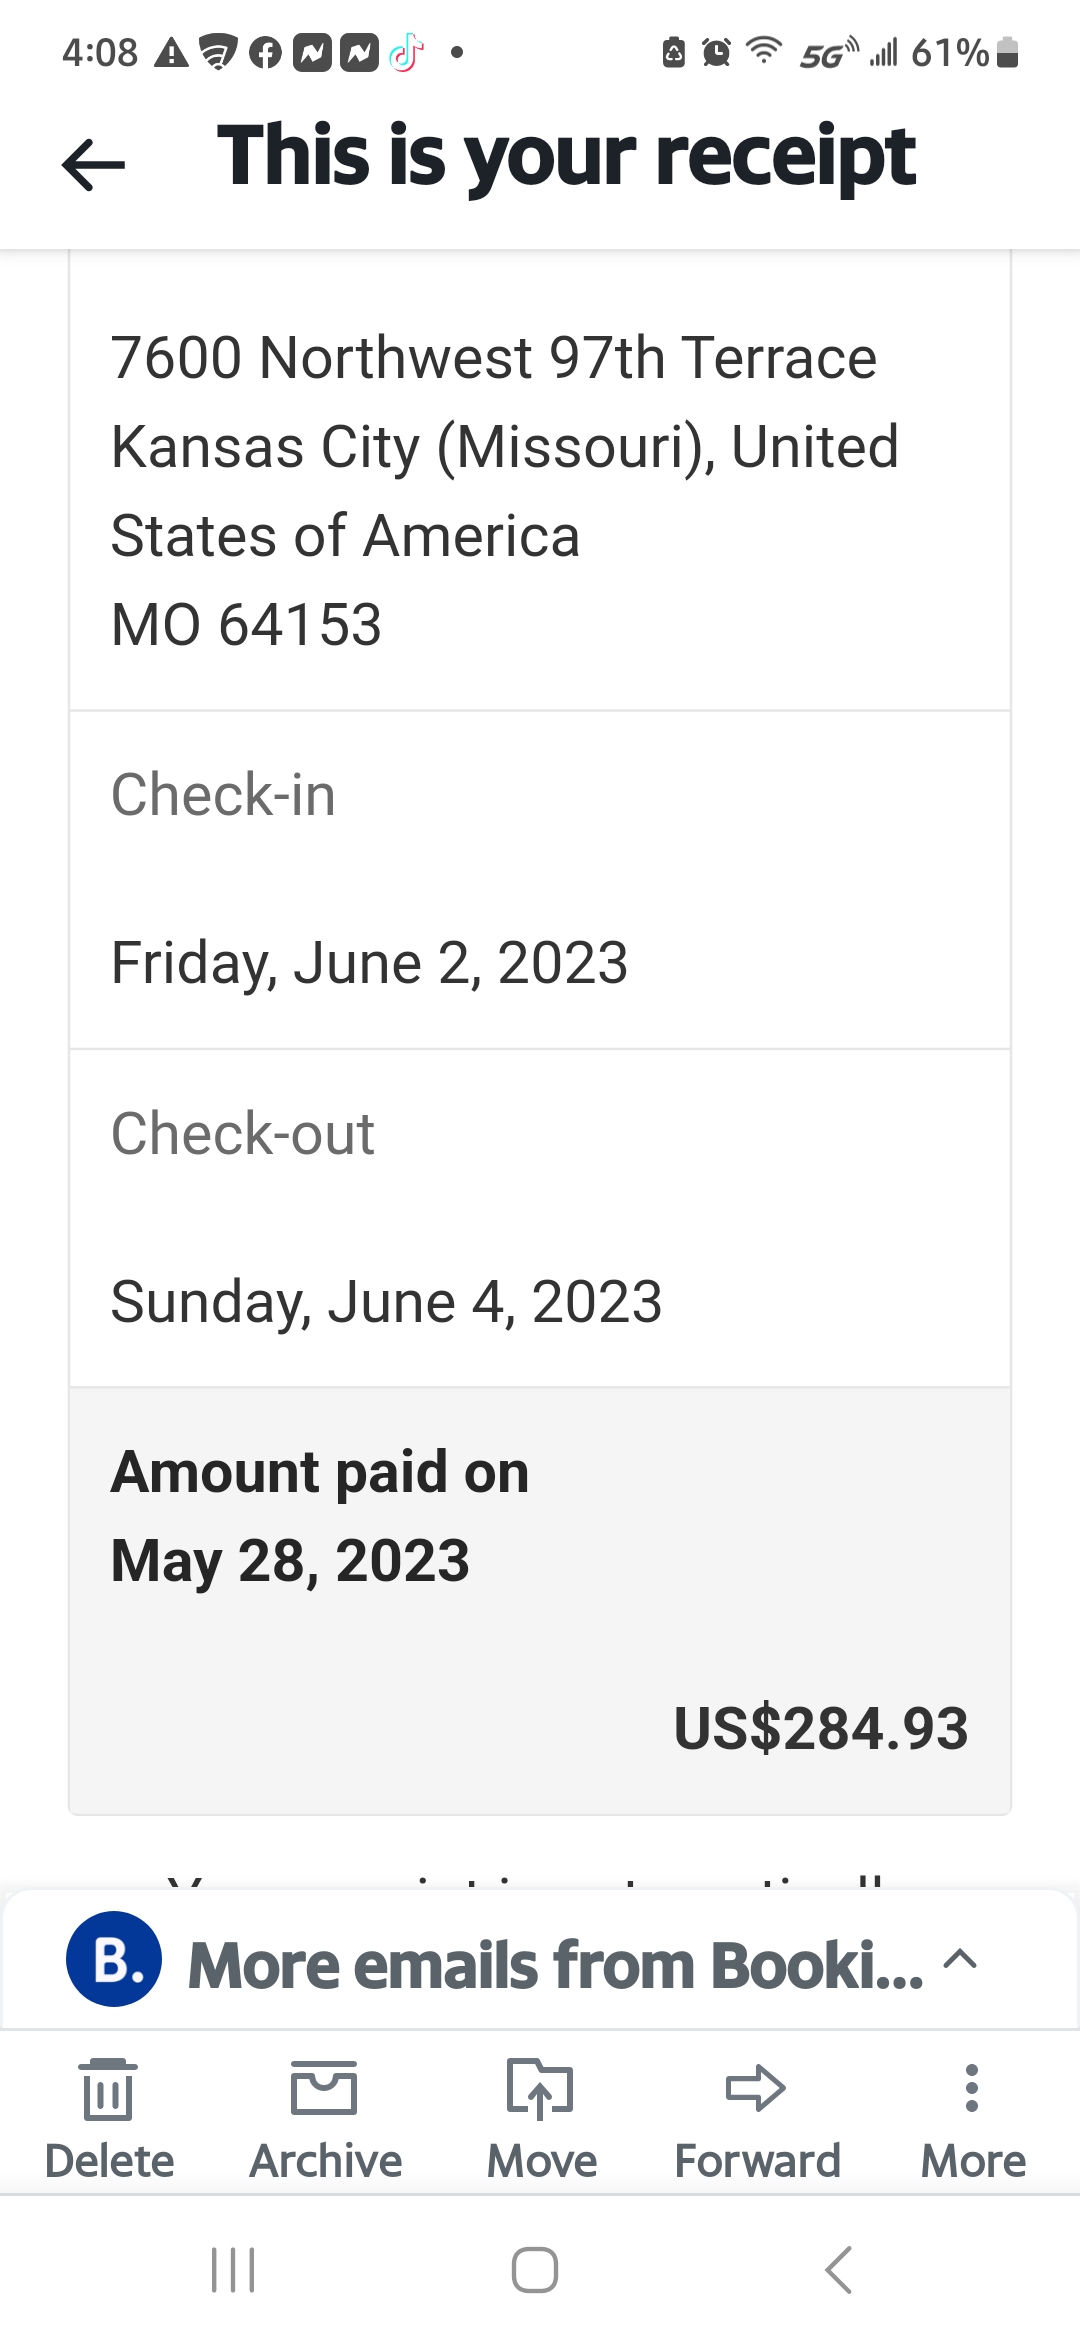This screenshot has width=1080, height=2340.
Task: Tap the "This is your receipt" title
Action: [566, 156]
